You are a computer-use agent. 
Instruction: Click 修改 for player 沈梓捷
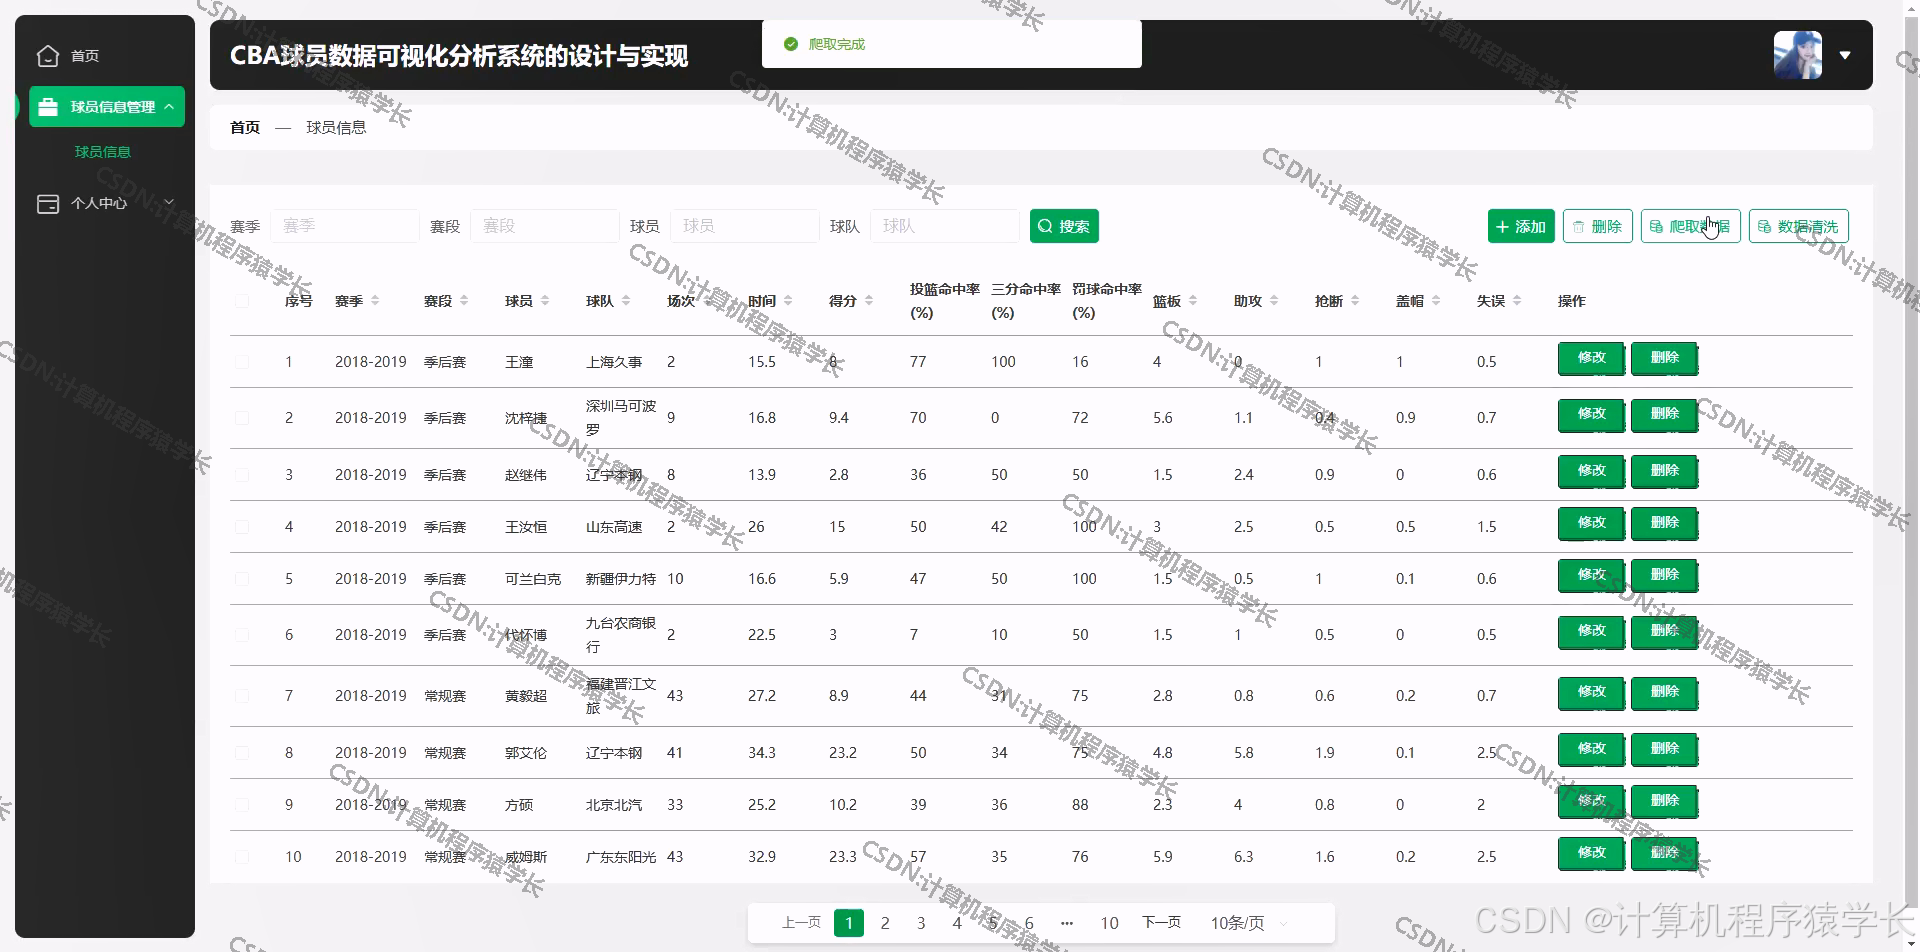(1591, 414)
